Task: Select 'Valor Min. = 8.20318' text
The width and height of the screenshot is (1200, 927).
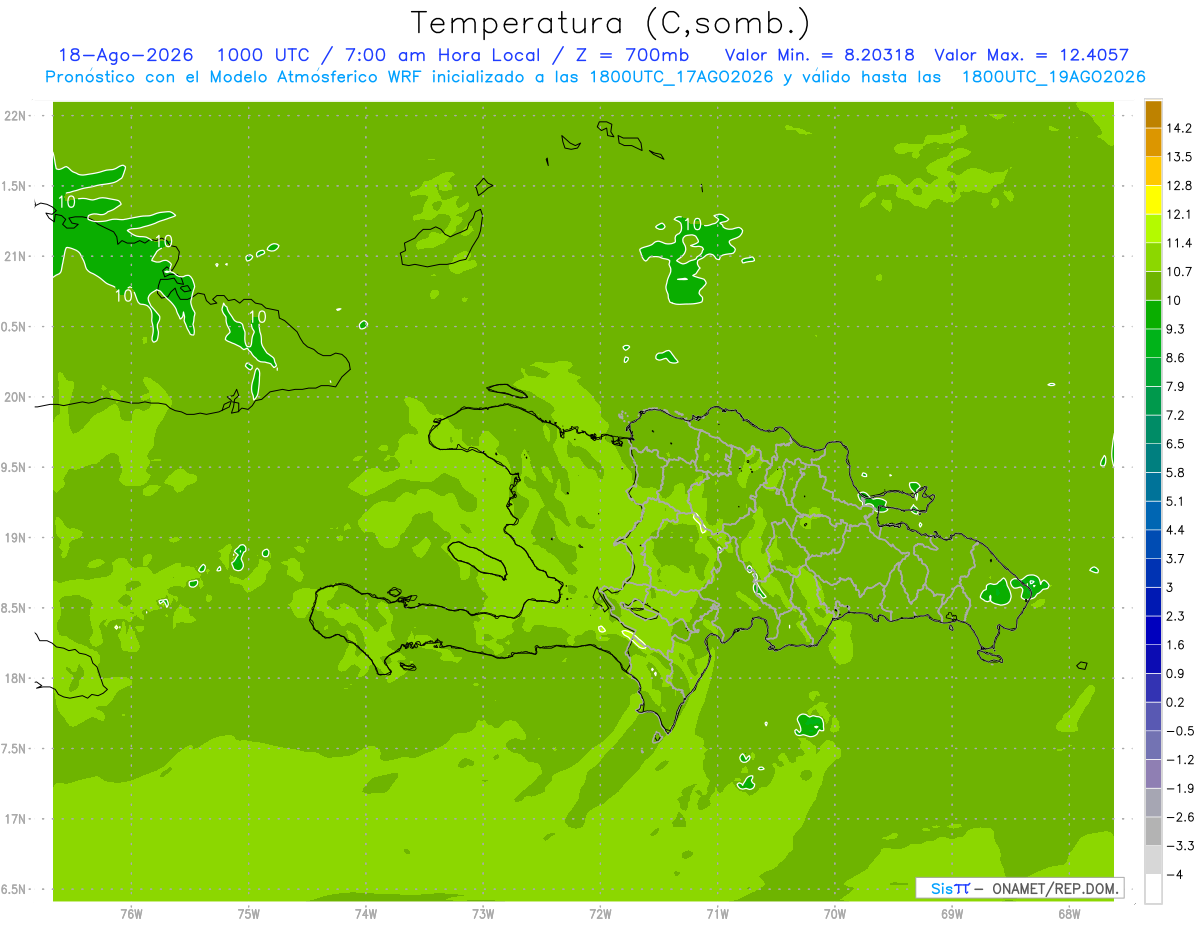Action: (821, 55)
